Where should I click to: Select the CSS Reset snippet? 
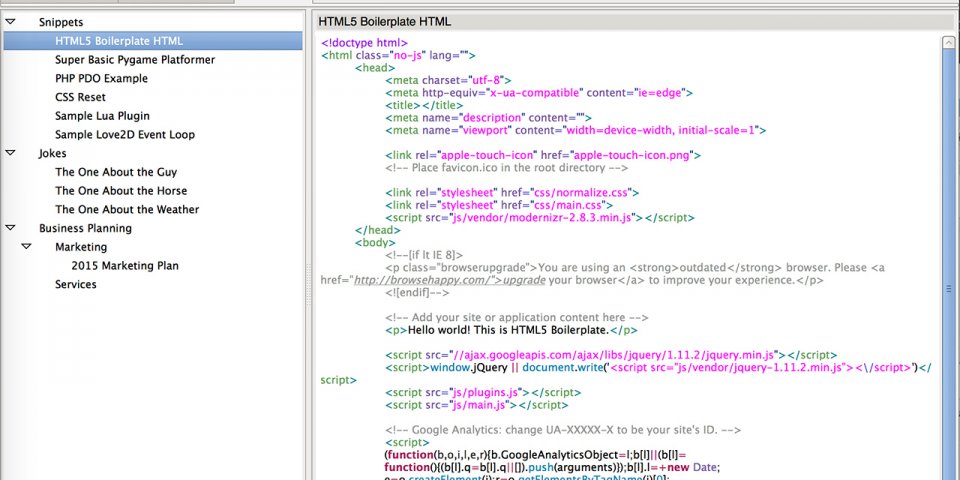(80, 97)
